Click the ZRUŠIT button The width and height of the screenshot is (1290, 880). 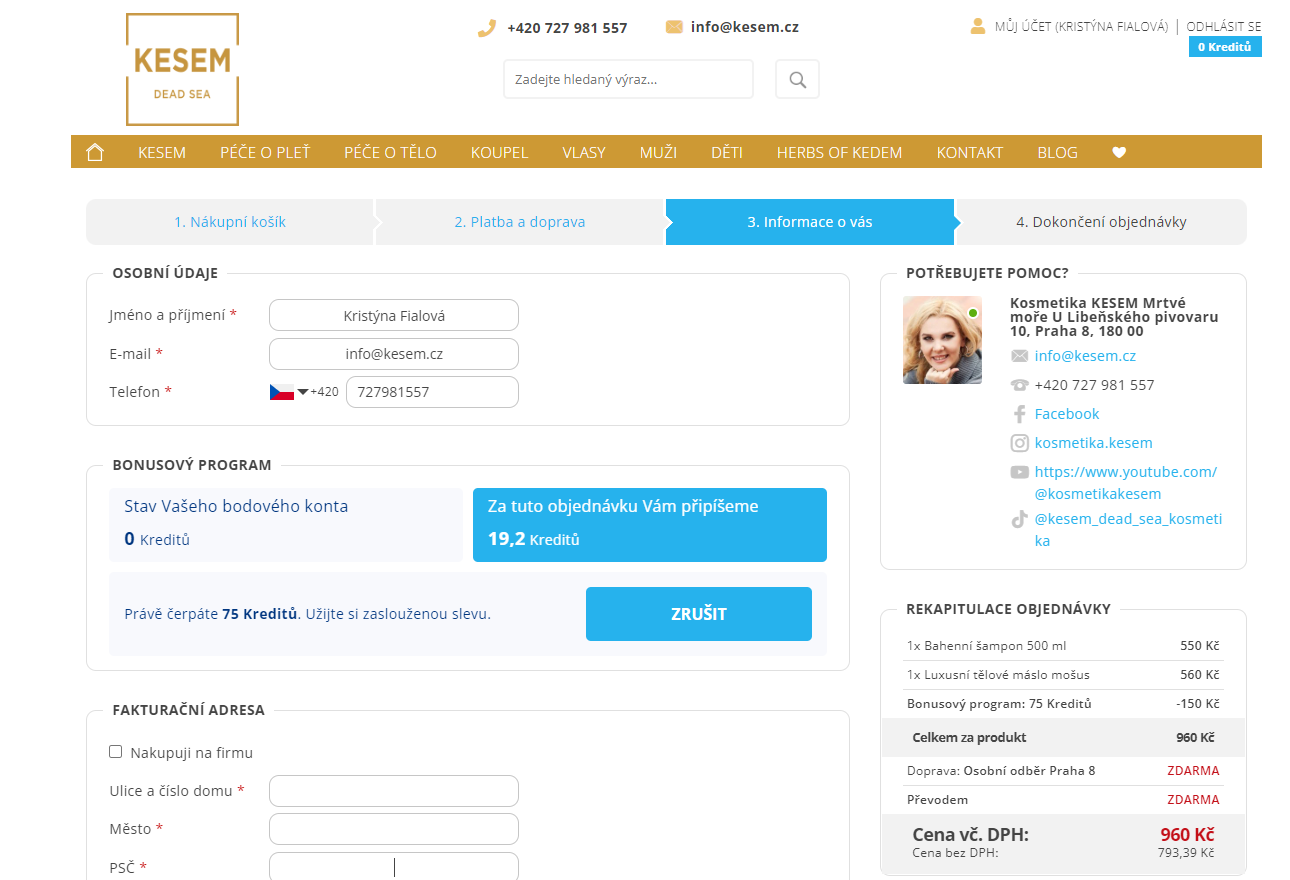[x=699, y=614]
